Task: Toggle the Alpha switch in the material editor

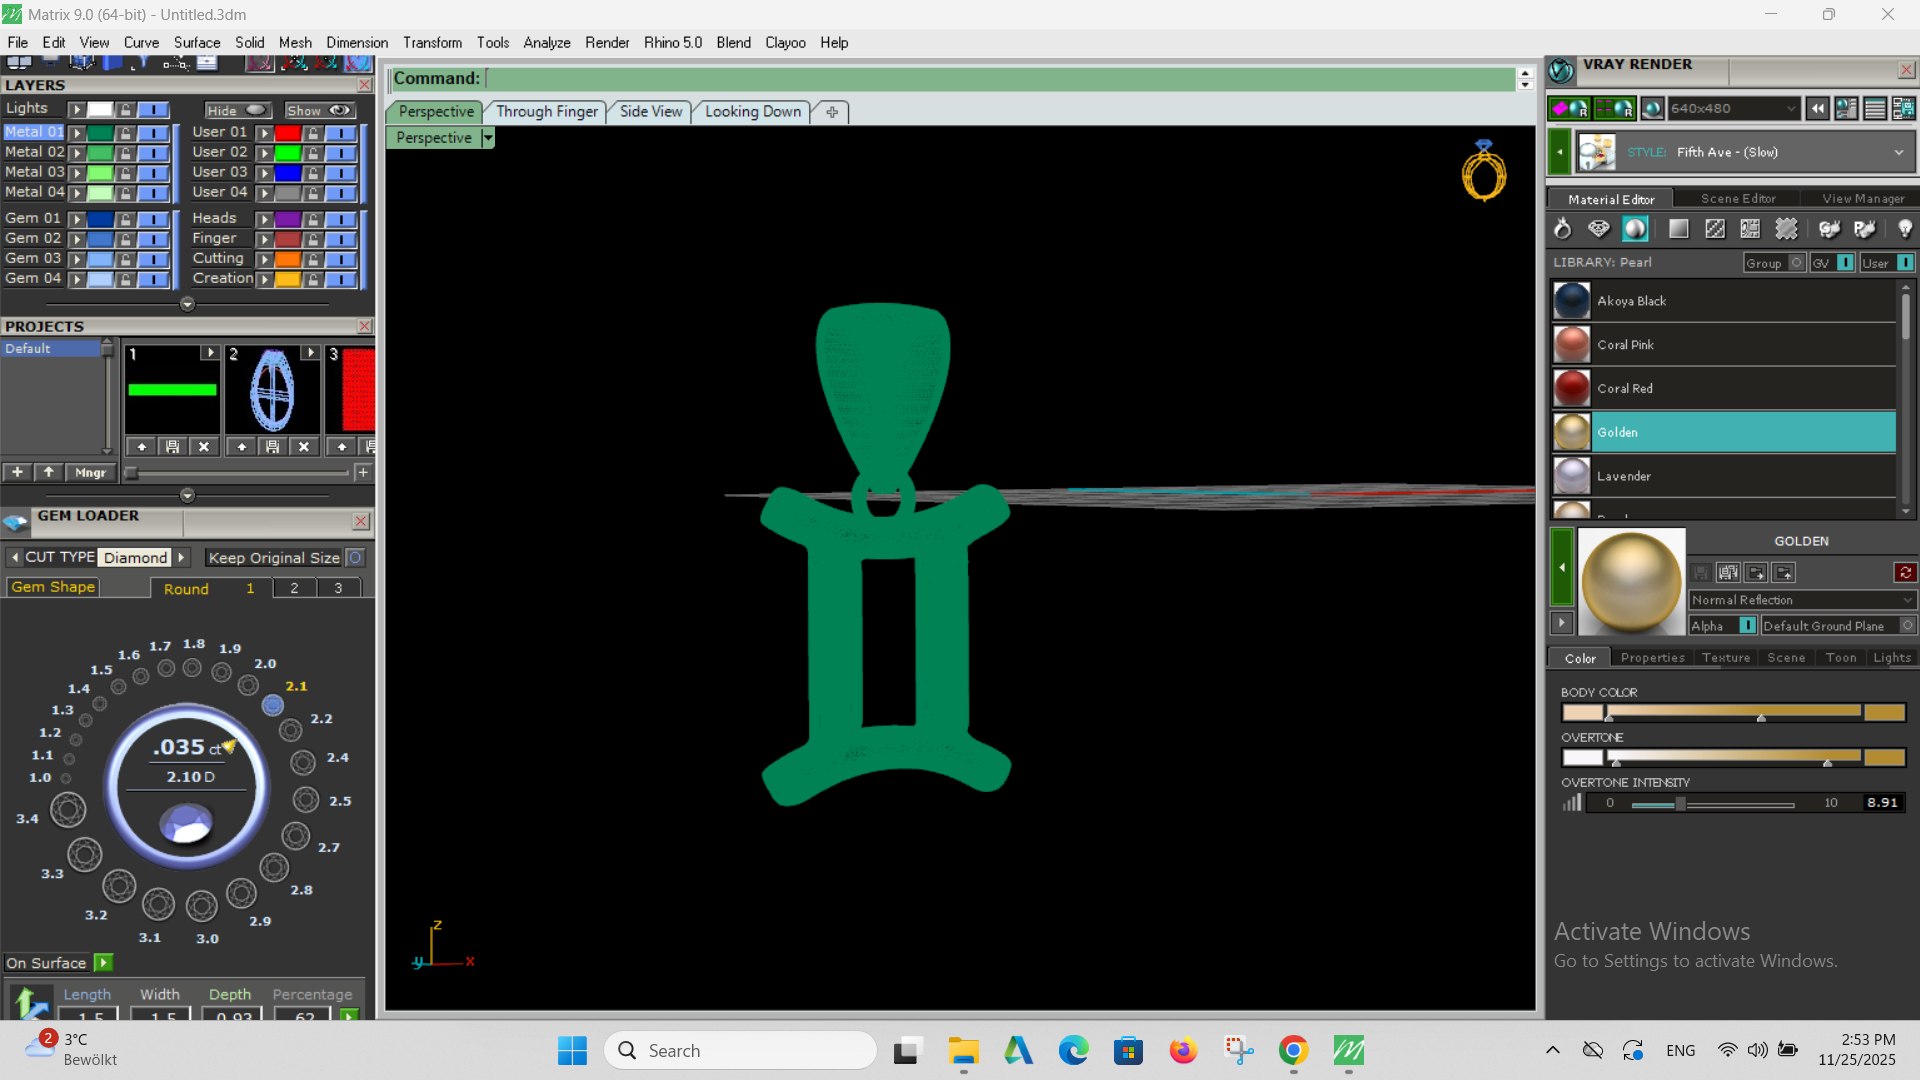Action: click(x=1747, y=626)
